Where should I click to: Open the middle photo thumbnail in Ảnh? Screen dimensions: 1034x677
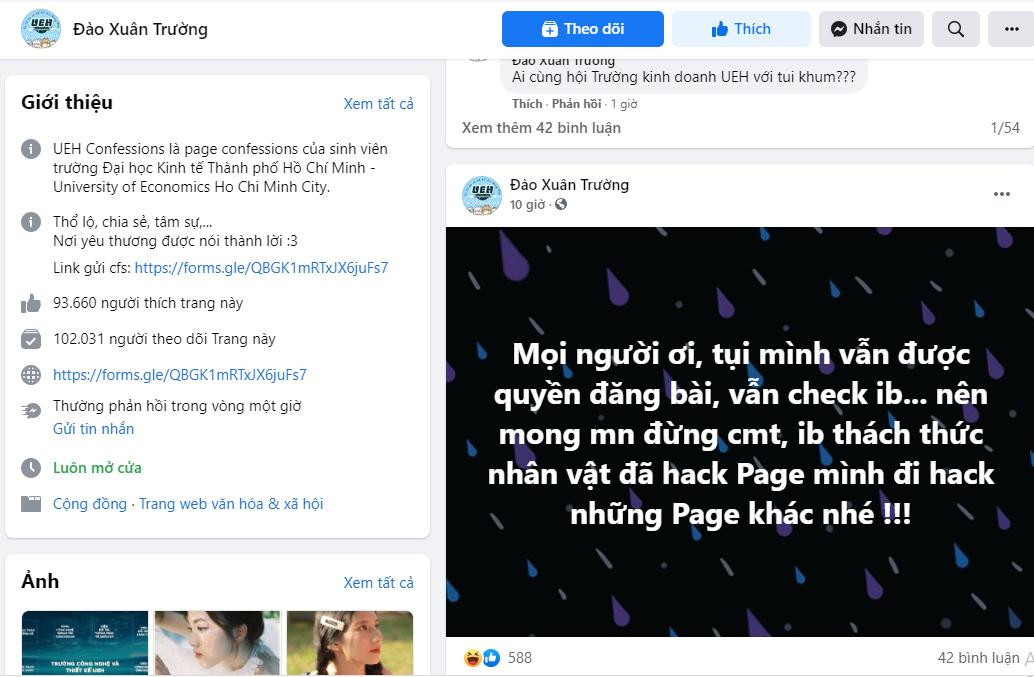tap(216, 648)
